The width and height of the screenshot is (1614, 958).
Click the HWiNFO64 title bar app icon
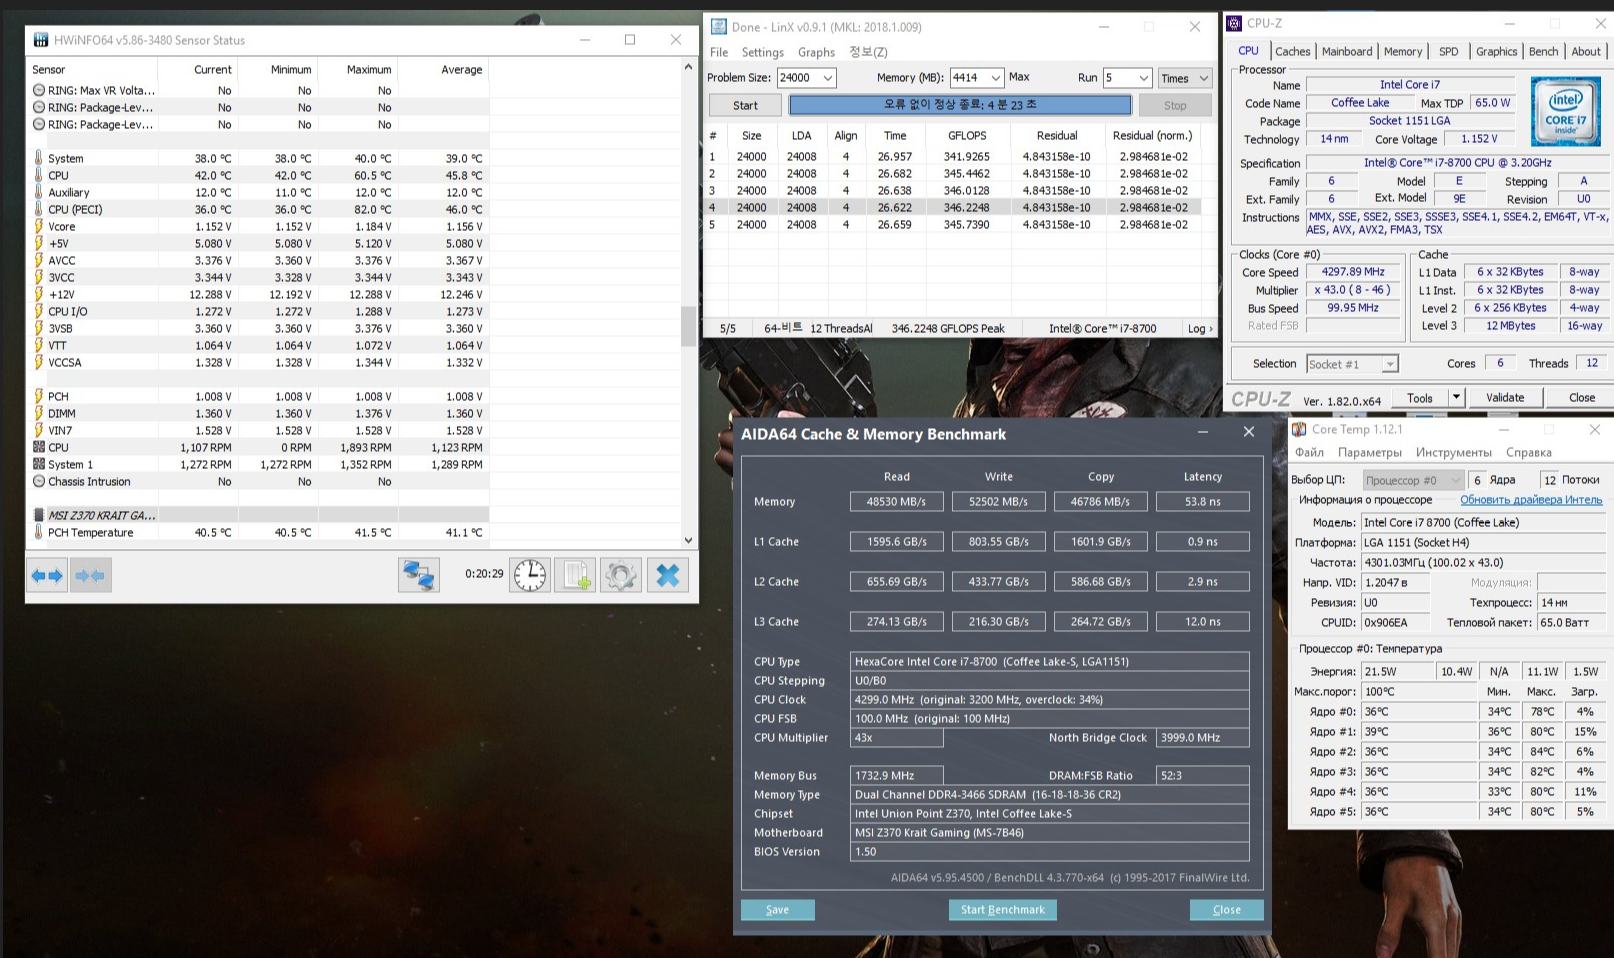41,40
